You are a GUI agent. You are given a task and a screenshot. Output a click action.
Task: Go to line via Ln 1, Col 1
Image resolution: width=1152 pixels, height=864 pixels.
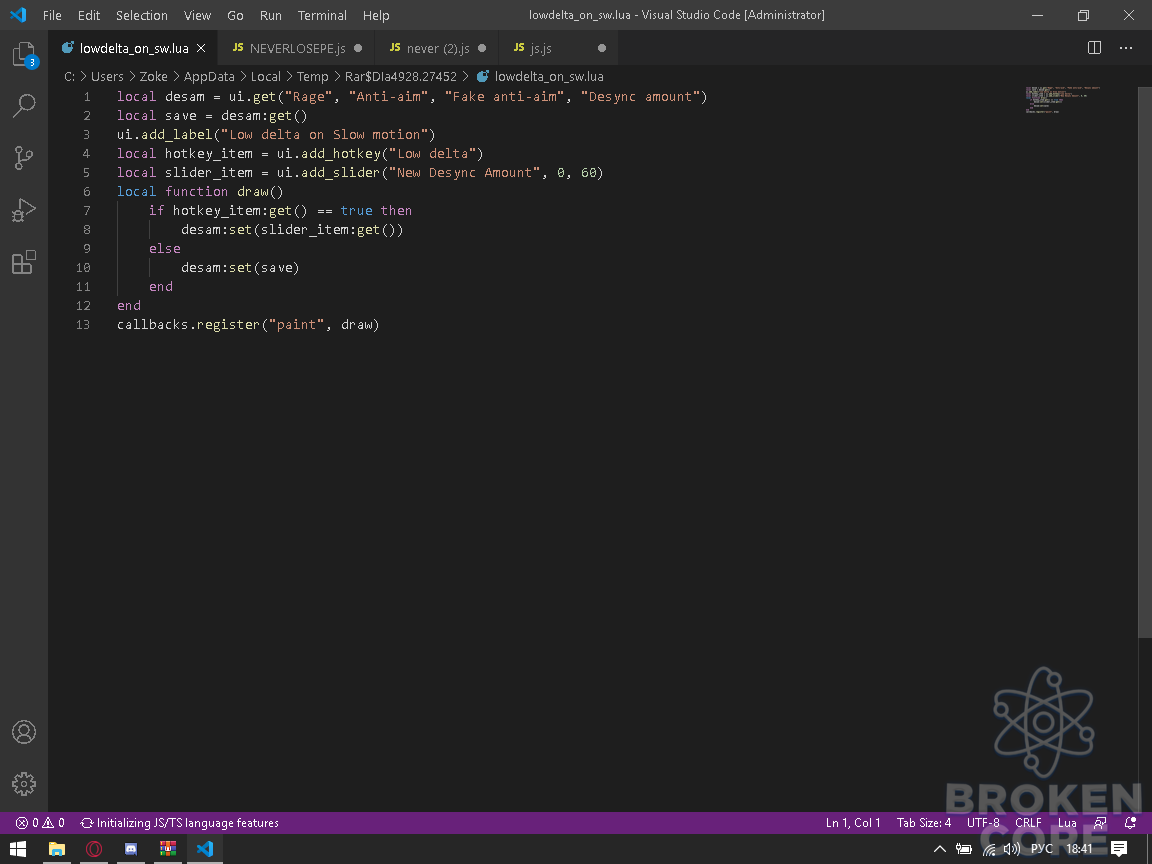click(x=853, y=823)
